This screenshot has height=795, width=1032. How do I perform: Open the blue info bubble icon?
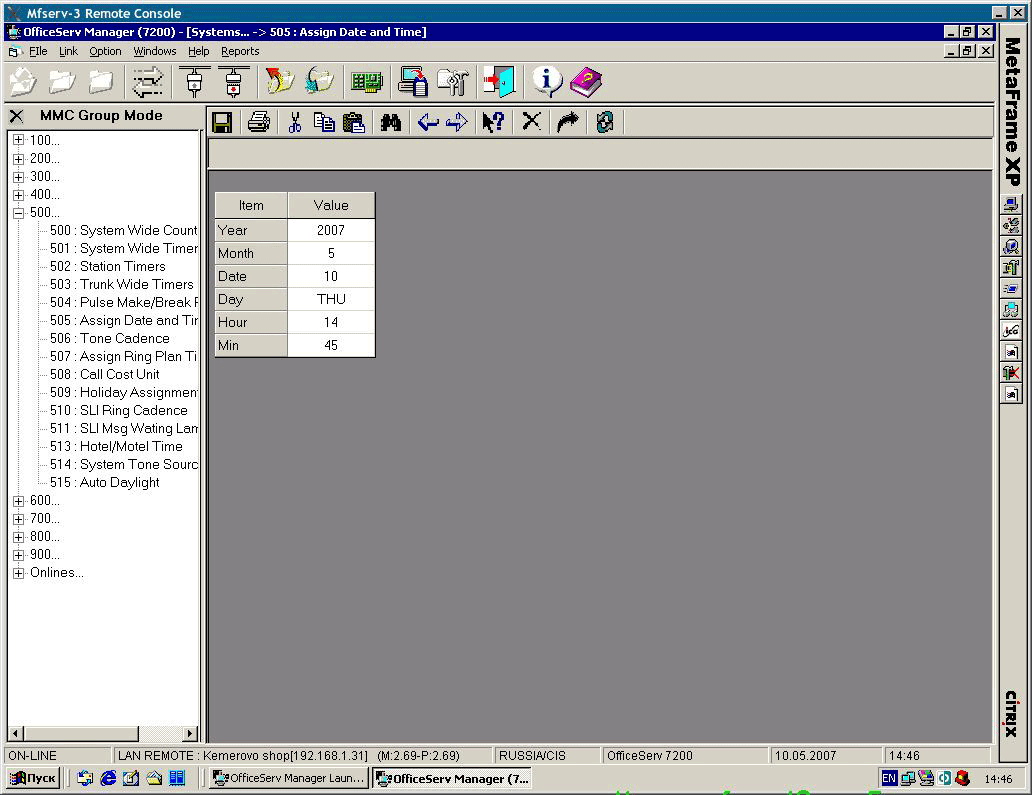click(547, 82)
